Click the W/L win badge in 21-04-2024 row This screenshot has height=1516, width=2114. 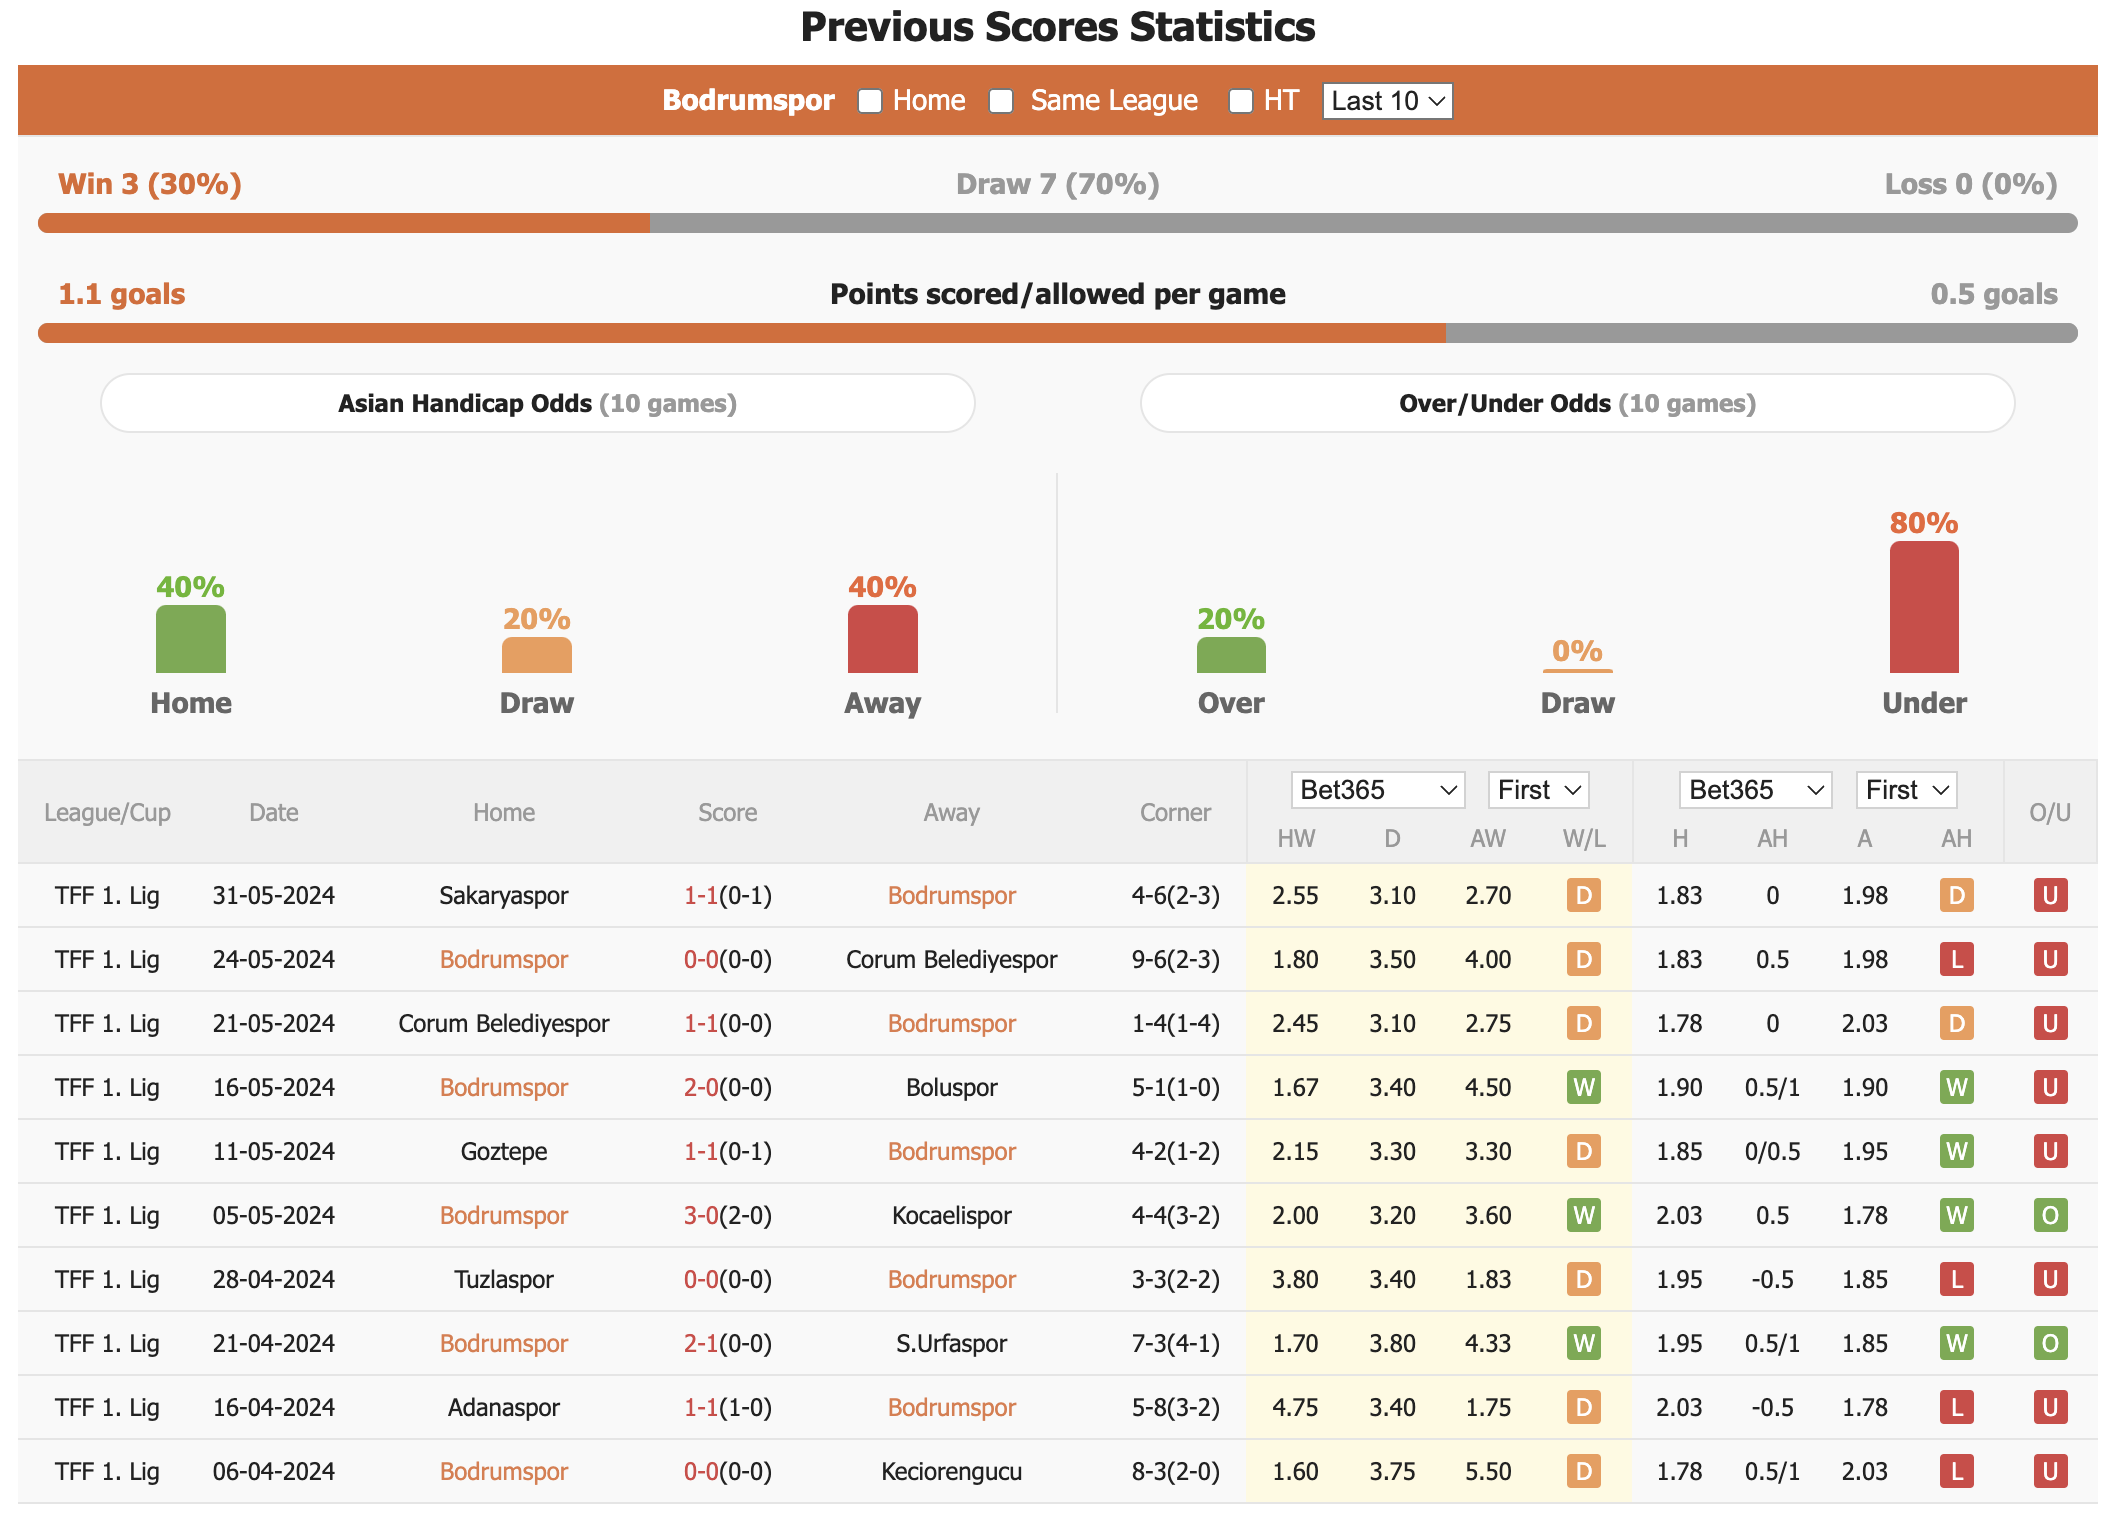[x=1584, y=1343]
